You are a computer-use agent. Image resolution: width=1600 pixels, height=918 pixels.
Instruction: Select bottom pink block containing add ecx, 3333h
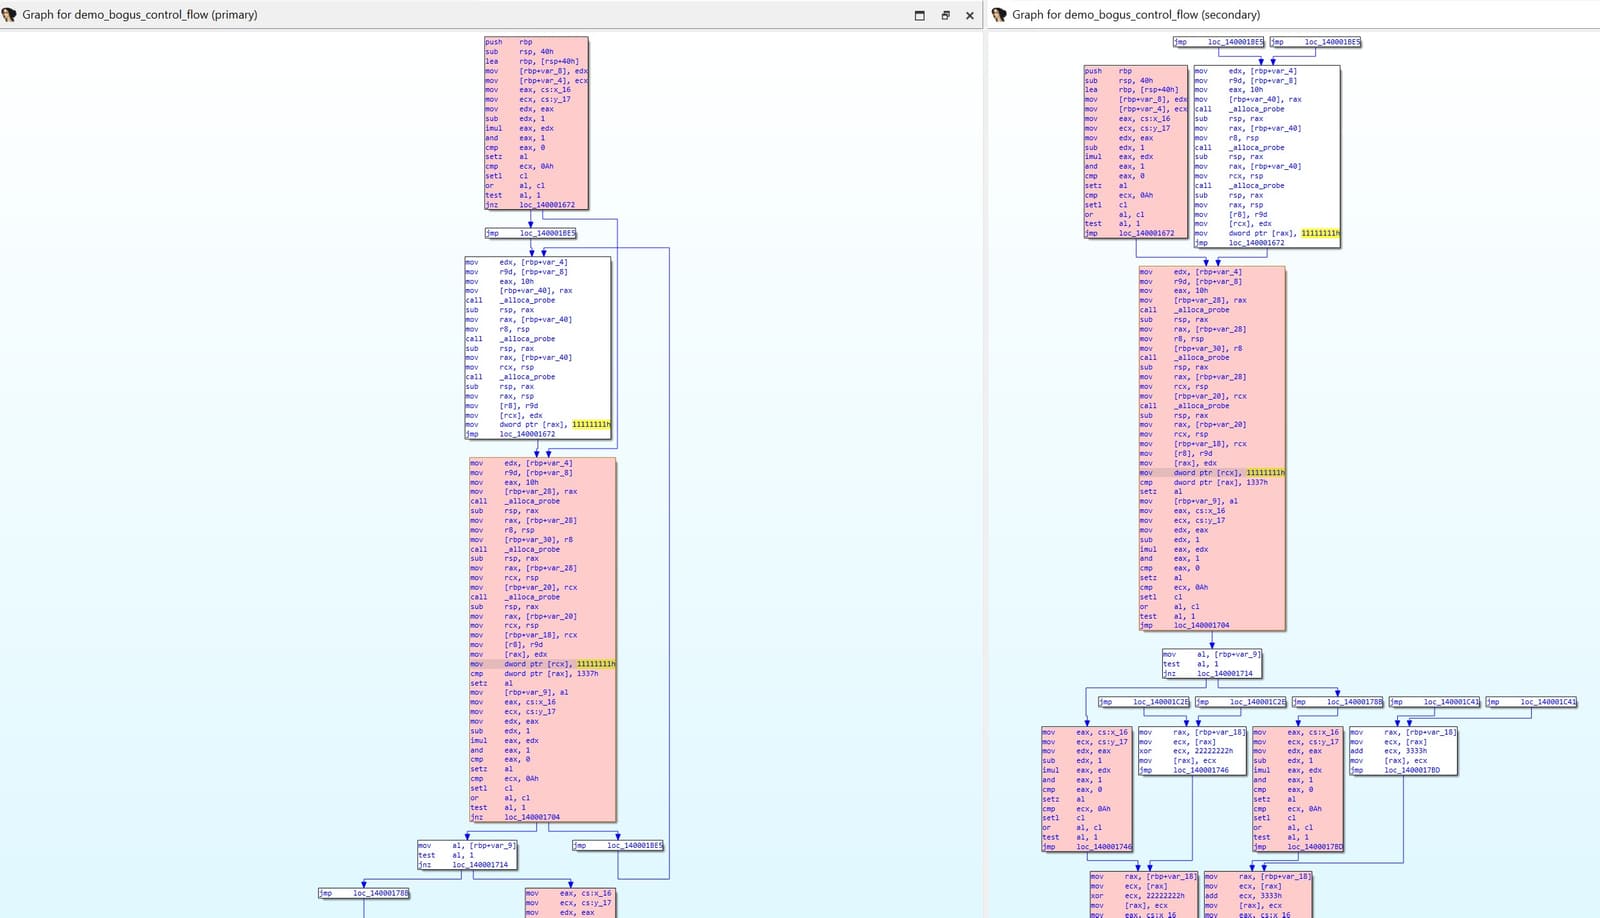pyautogui.click(x=1259, y=894)
